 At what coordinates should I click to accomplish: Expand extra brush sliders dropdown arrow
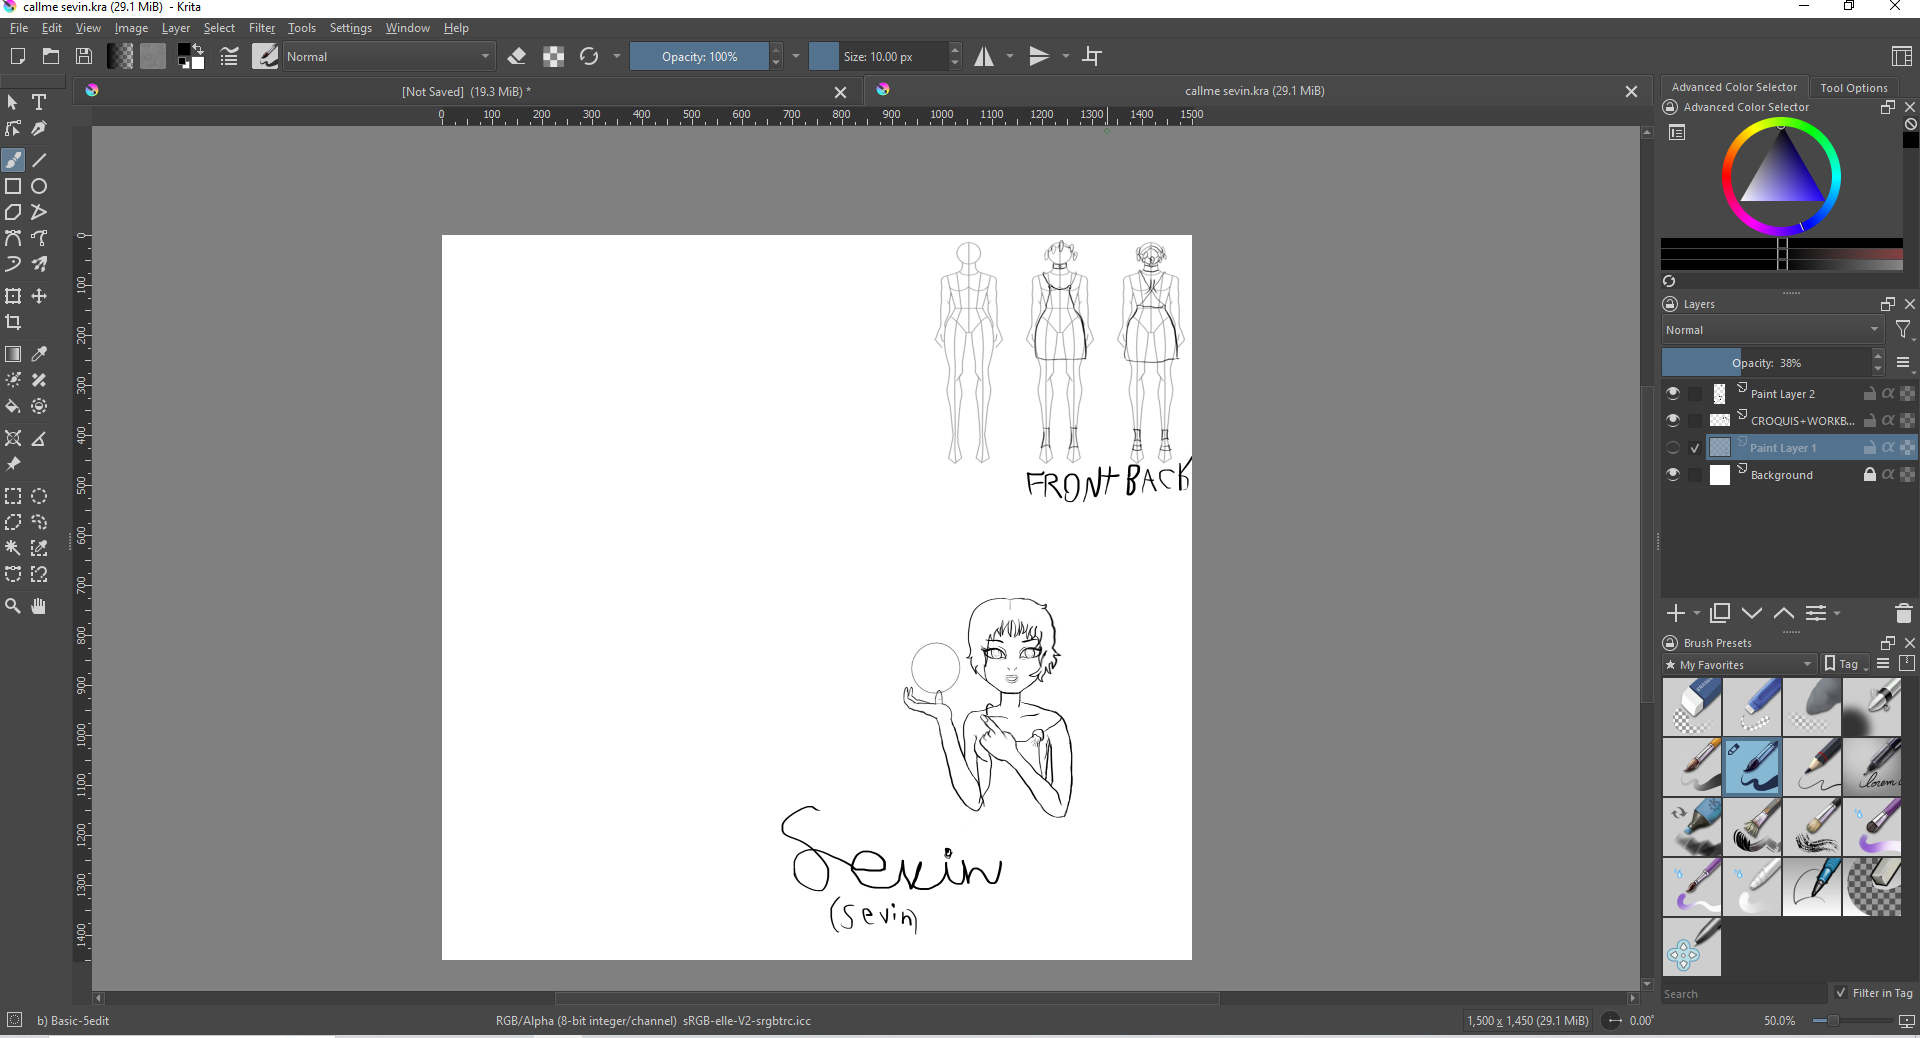[797, 56]
